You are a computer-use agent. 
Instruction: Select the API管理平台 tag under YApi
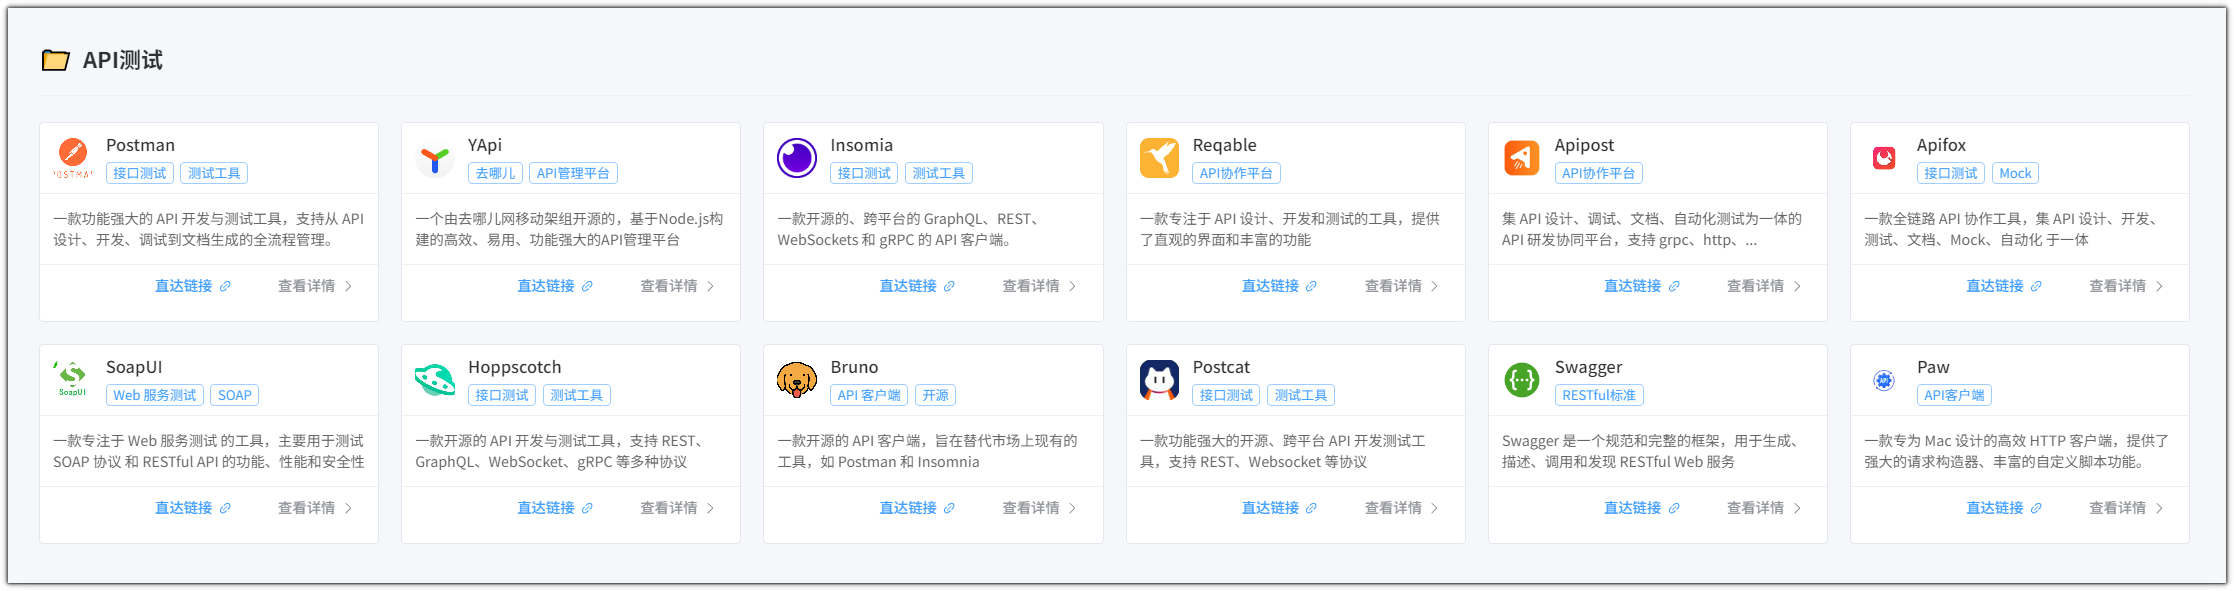tap(573, 173)
